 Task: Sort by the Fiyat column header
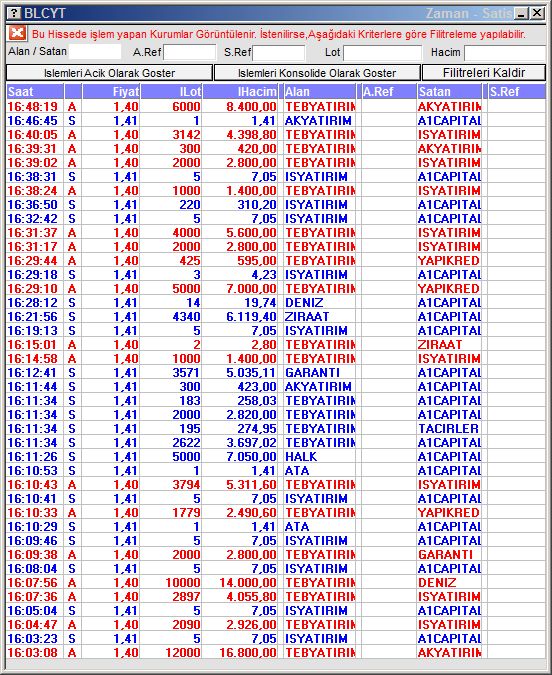pyautogui.click(x=111, y=92)
